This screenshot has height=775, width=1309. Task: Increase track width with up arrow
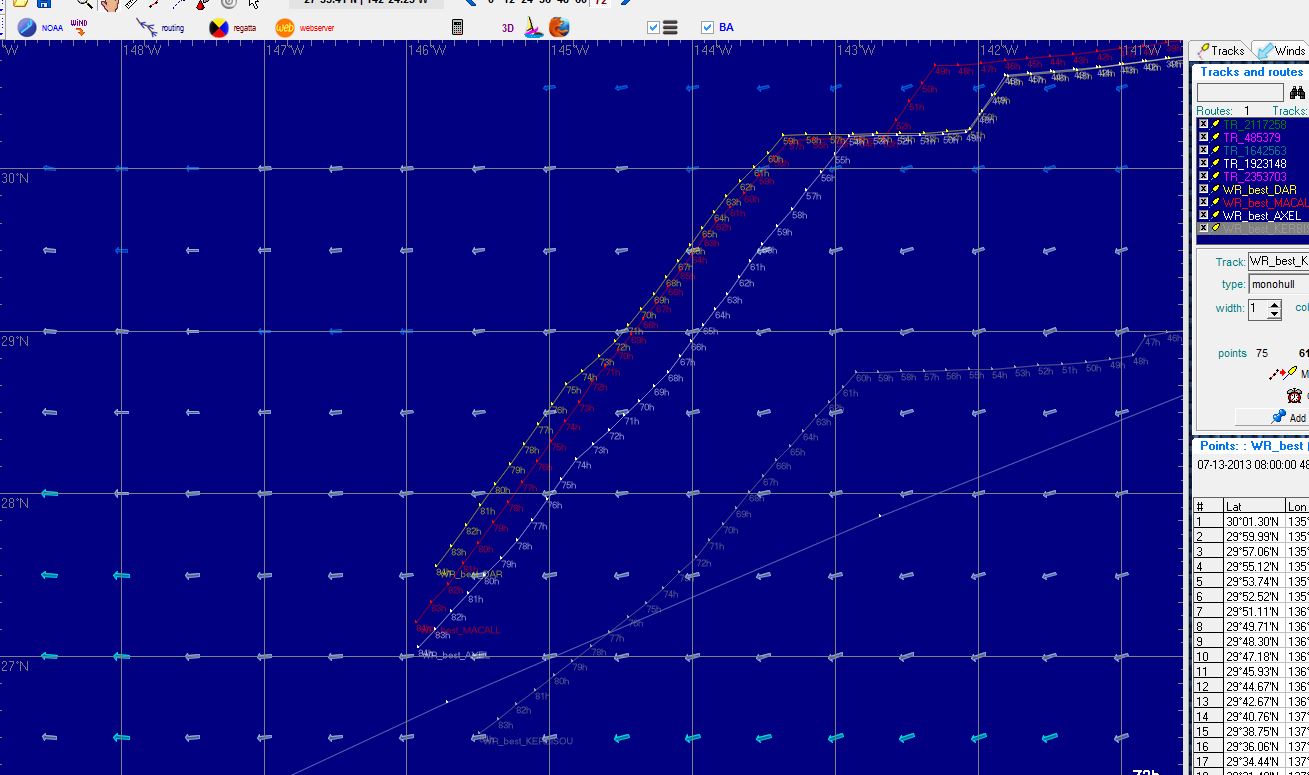1274,304
